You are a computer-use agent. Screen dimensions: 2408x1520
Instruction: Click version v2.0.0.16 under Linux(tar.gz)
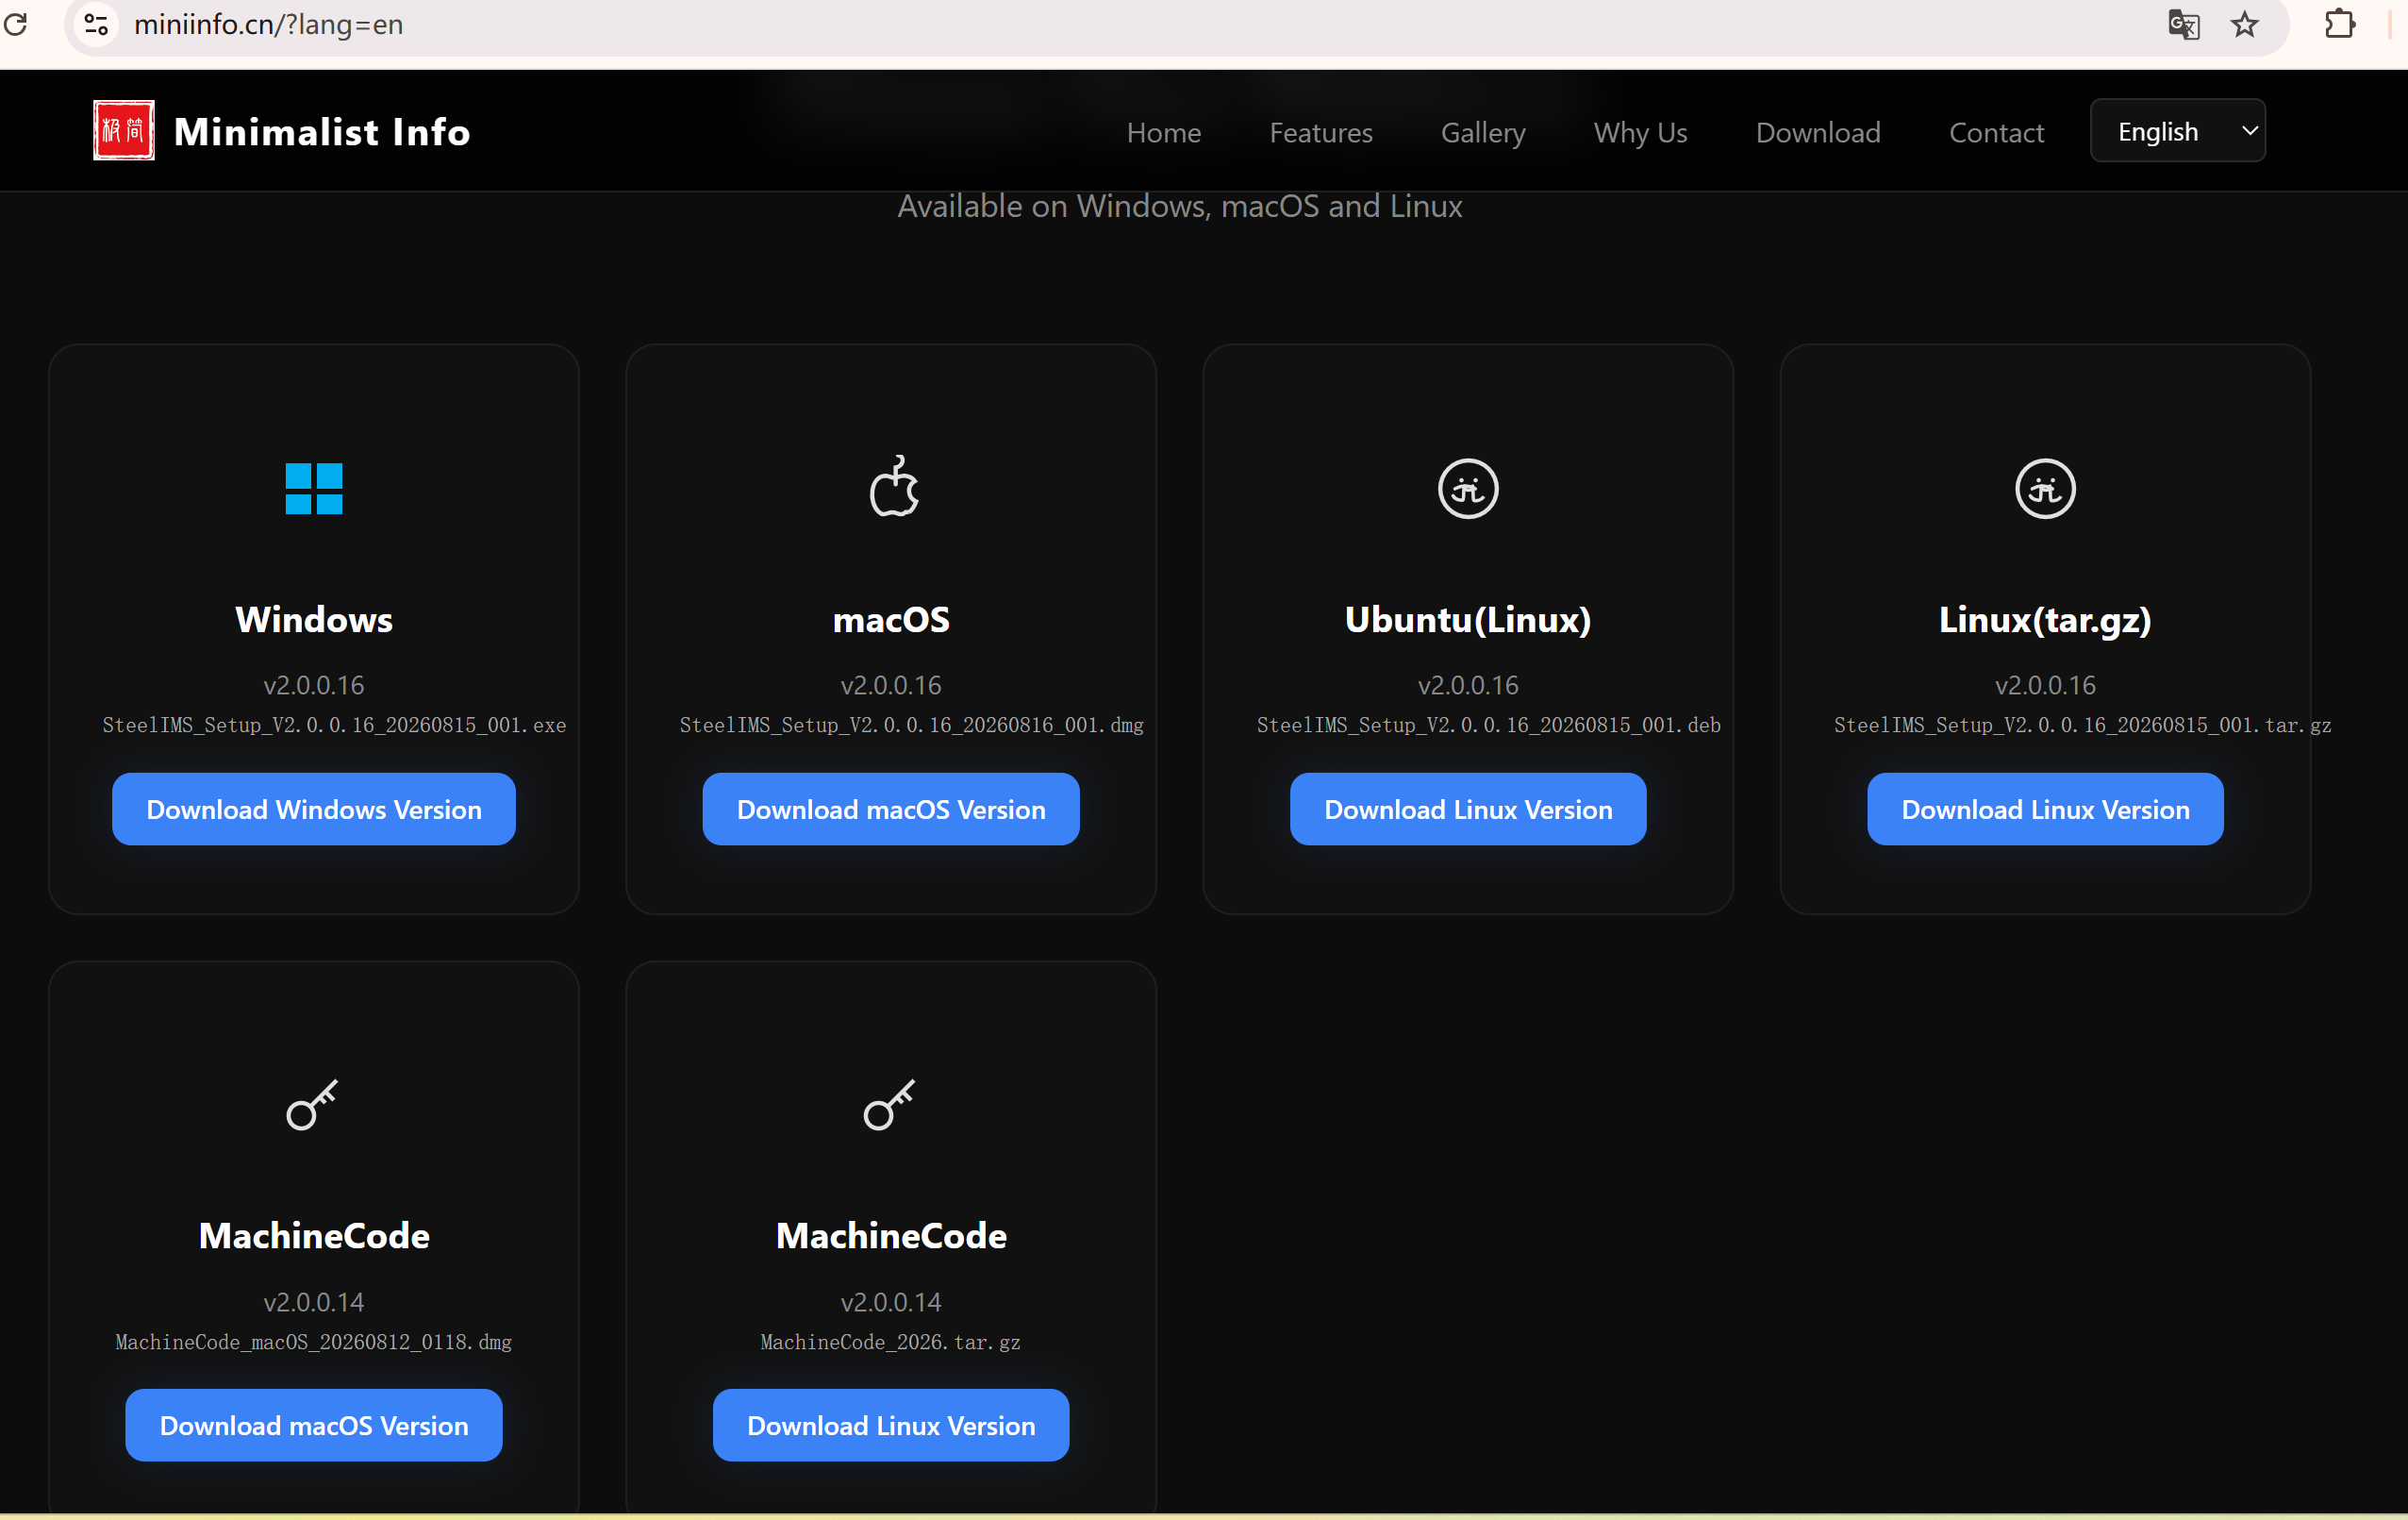tap(2045, 685)
